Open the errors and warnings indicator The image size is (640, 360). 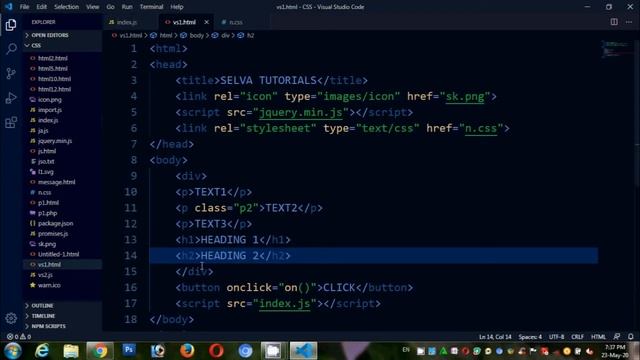pyautogui.click(x=19, y=337)
